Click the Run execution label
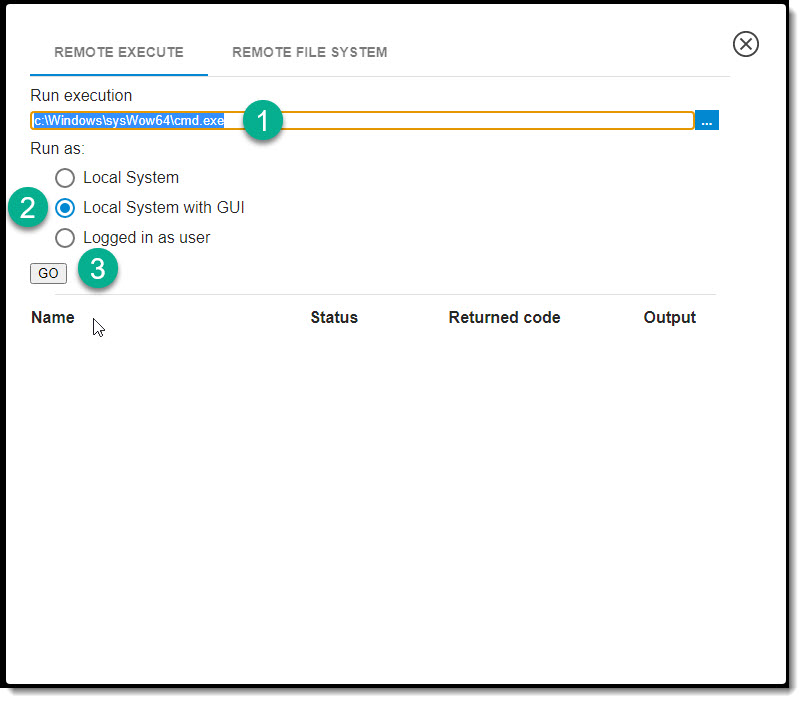The width and height of the screenshot is (804, 703). coord(80,95)
